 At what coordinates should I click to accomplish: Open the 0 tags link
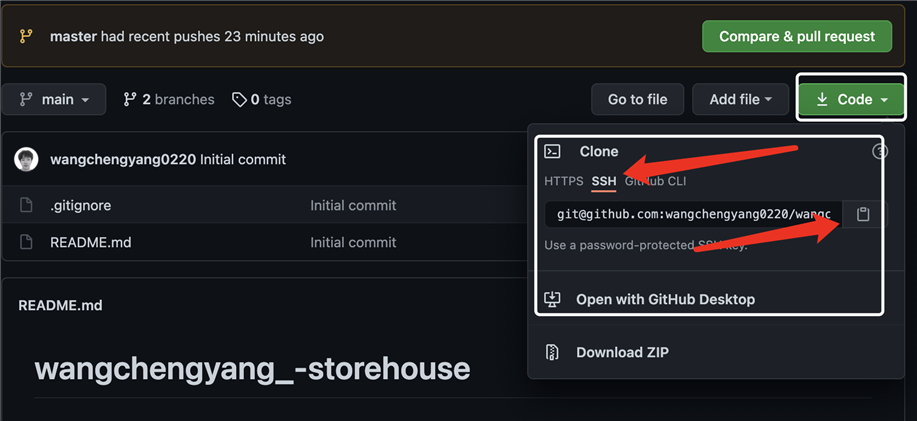point(261,99)
